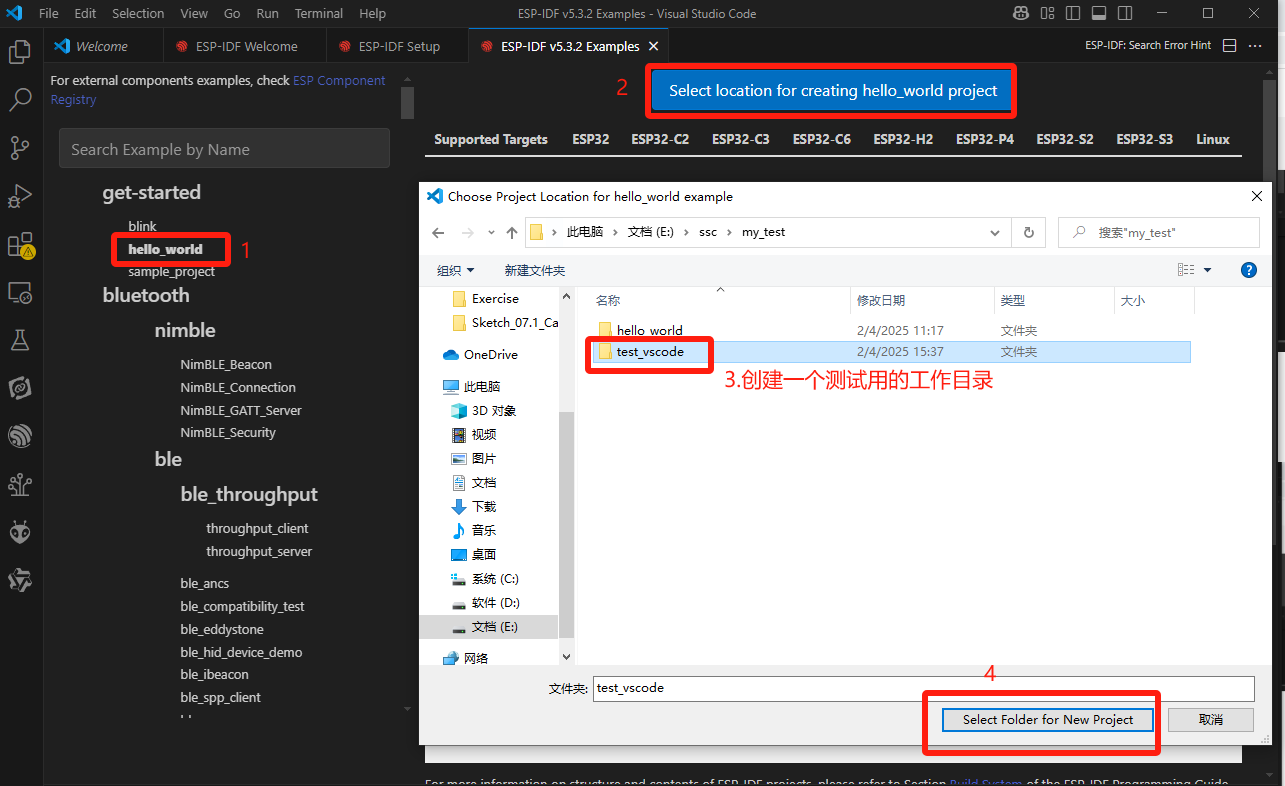Click 新建文件夹 to create a folder
The height and width of the screenshot is (786, 1285).
coord(535,270)
